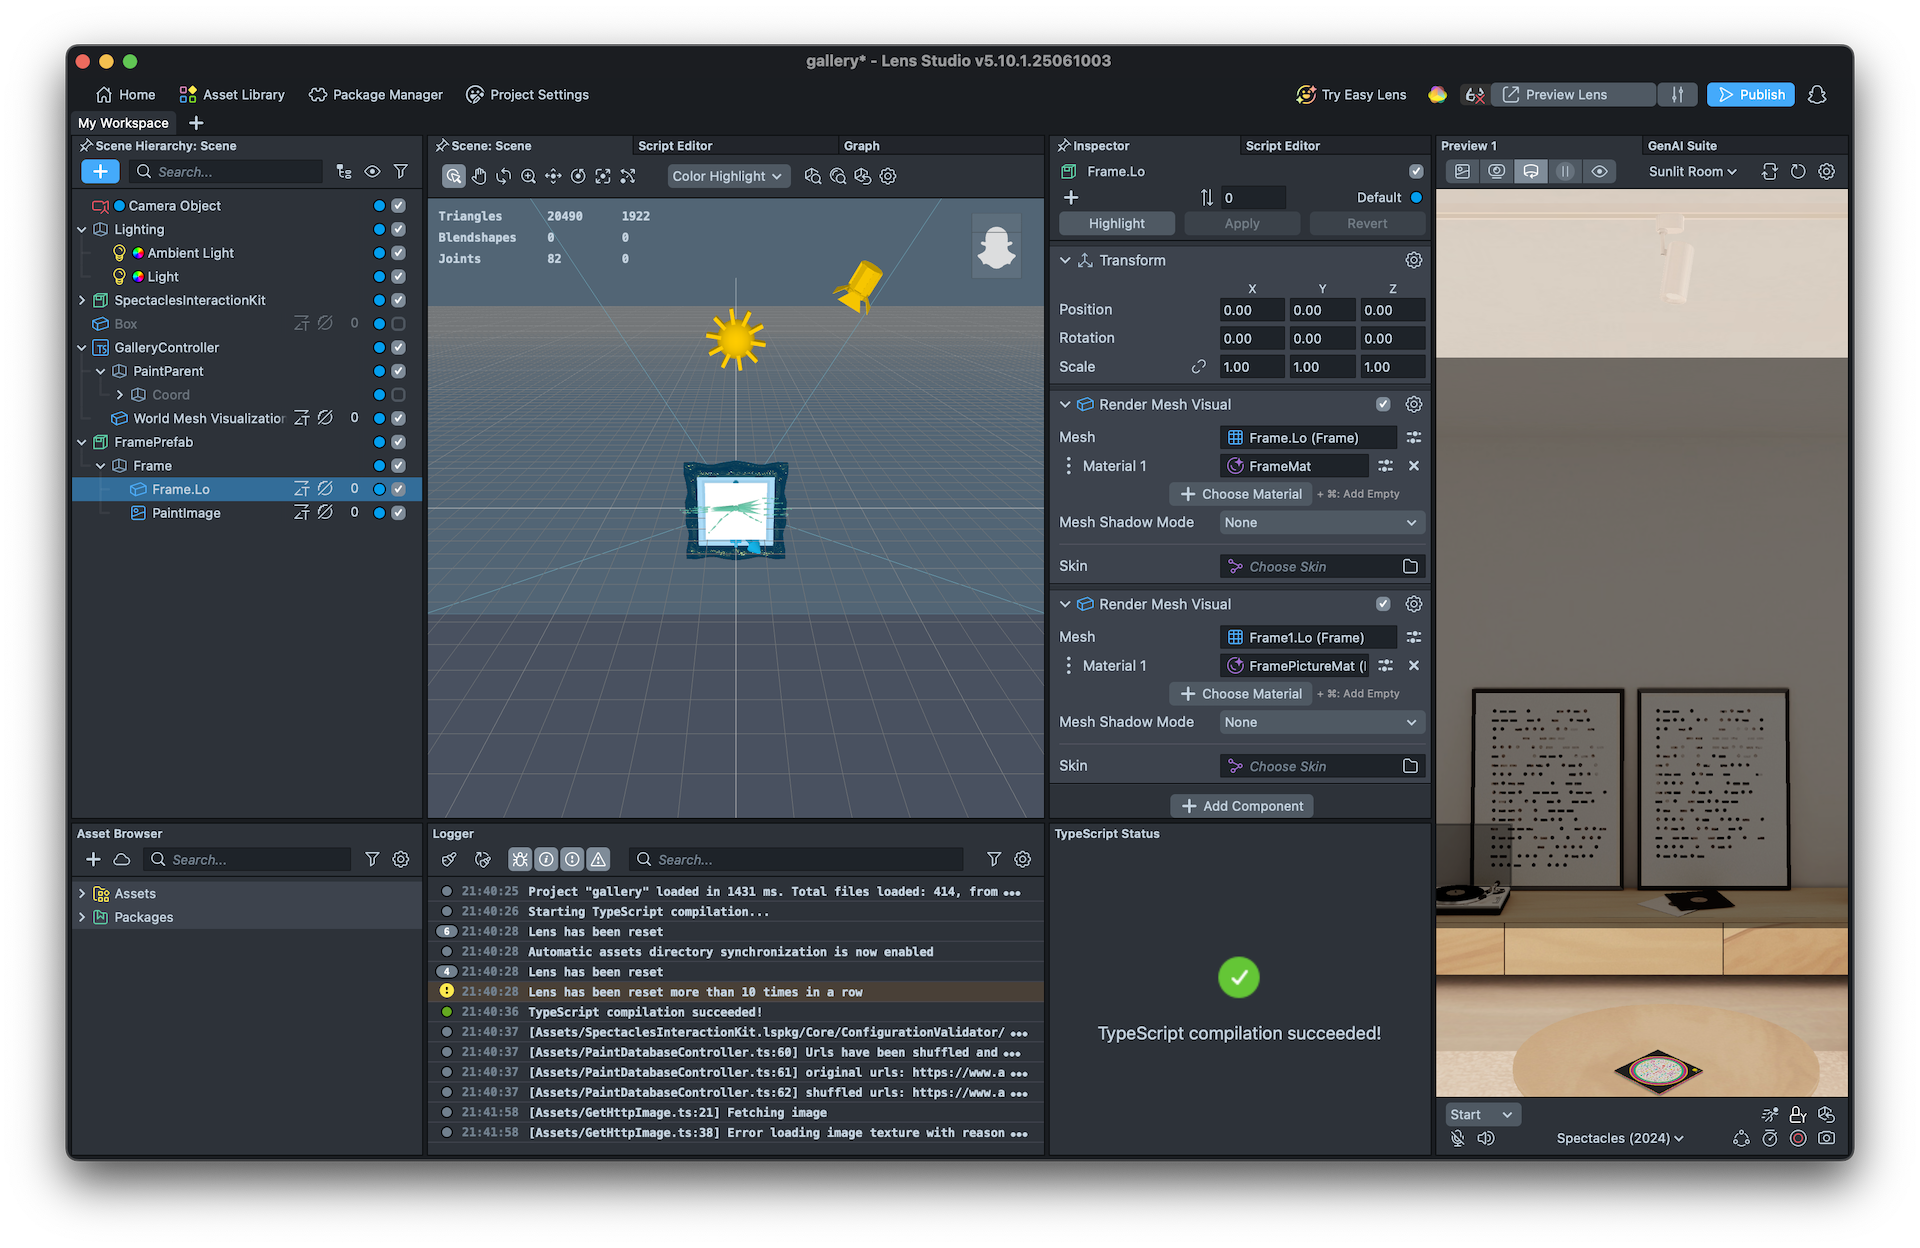Viewport: 1920px width, 1248px height.
Task: Toggle first Render Mesh Visual enabled checkbox
Action: [x=1383, y=404]
